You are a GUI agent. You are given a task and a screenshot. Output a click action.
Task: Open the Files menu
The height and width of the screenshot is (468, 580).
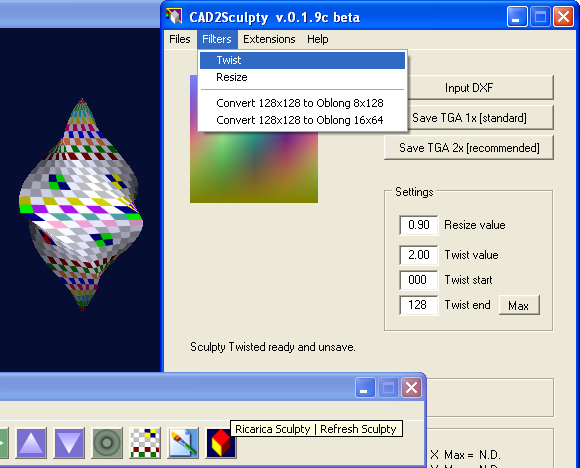pos(179,39)
